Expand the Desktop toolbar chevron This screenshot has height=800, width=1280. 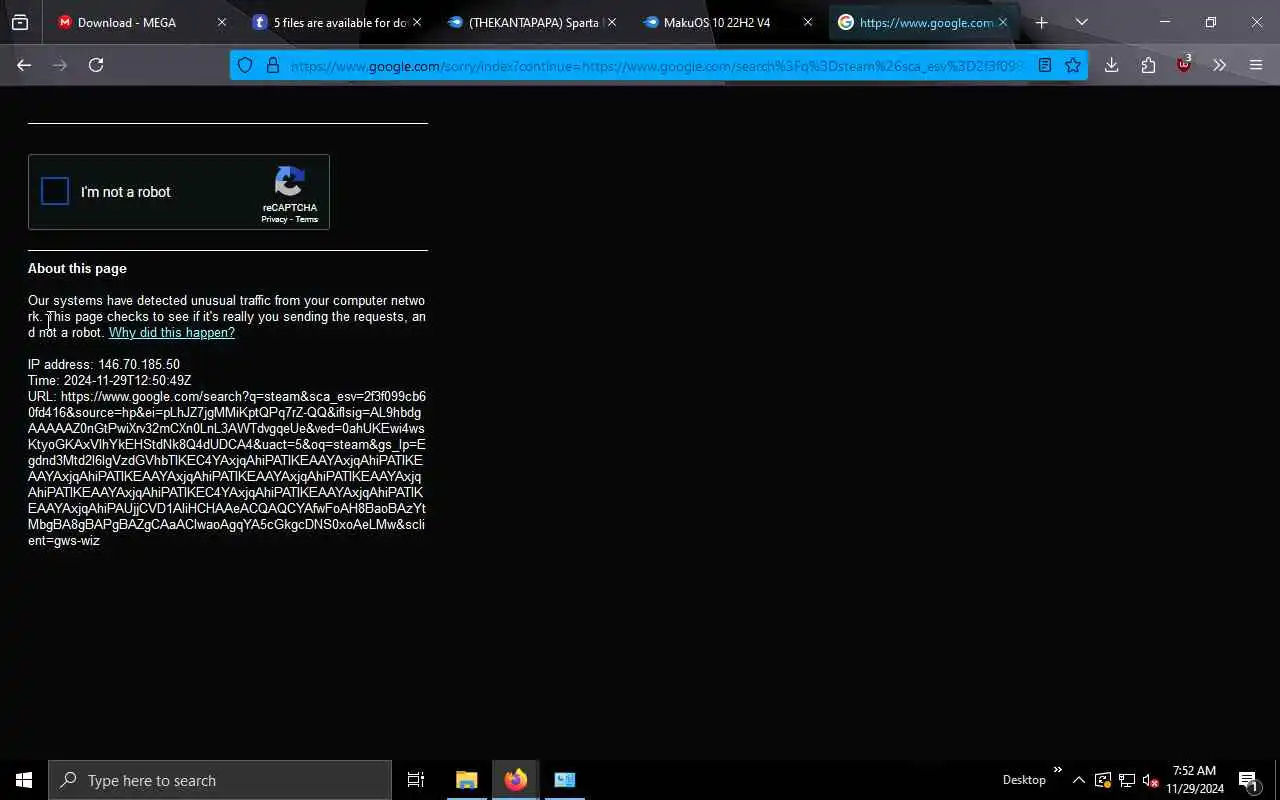pyautogui.click(x=1057, y=770)
